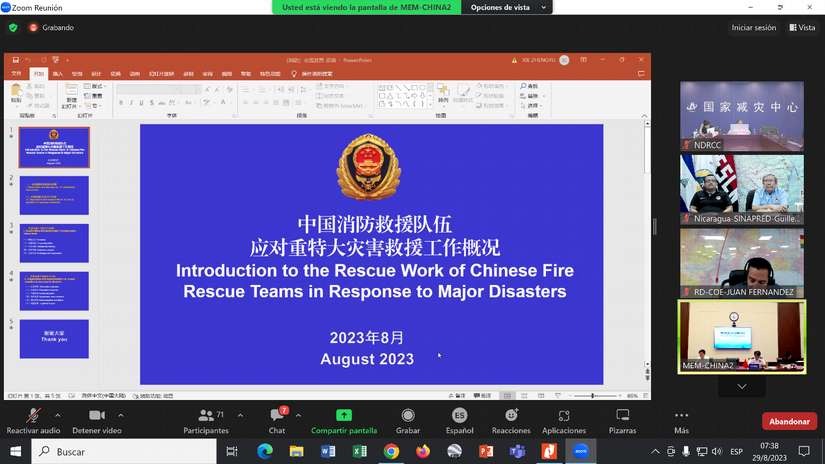825x464 pixels.
Task: Switch layout using Vista menu
Action: point(802,28)
